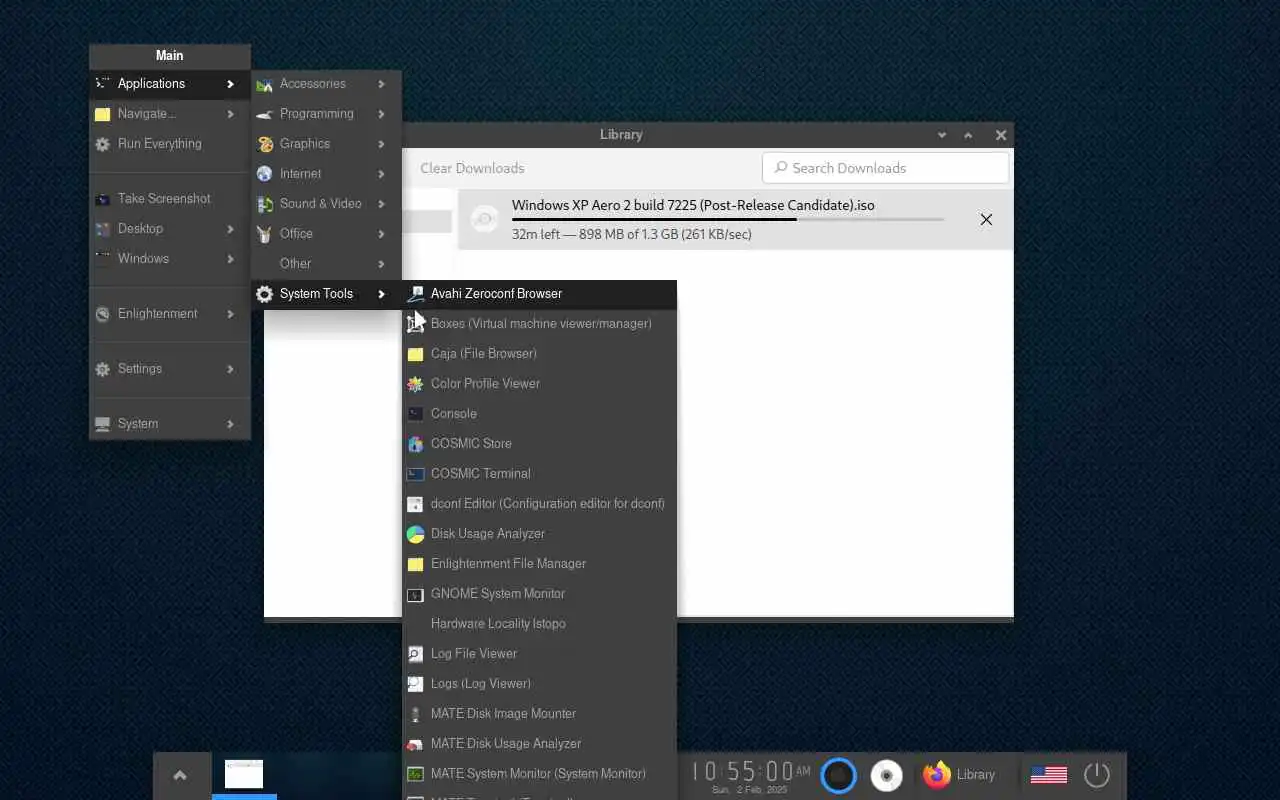Click the MATE Disk Usage Analyzer icon
Image resolution: width=1280 pixels, height=800 pixels.
(415, 744)
